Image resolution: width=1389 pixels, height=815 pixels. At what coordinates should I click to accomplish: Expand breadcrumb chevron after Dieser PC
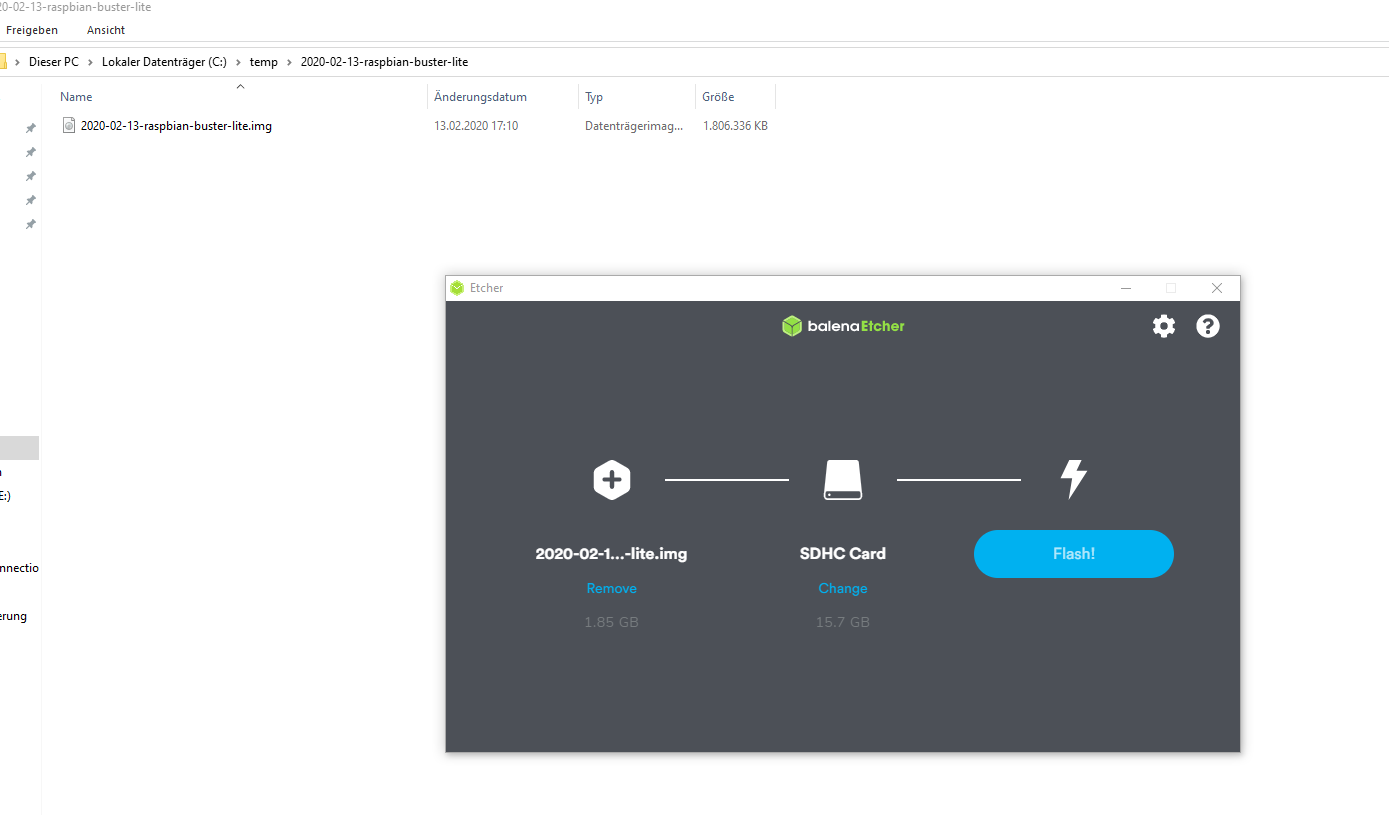(91, 62)
